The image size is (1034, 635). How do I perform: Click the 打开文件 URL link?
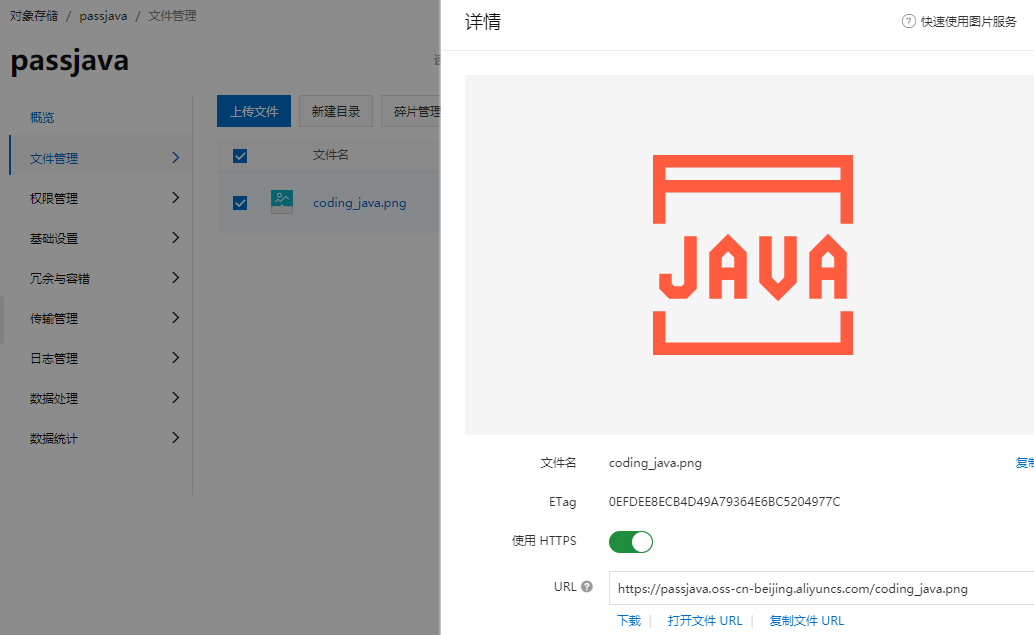tap(705, 620)
